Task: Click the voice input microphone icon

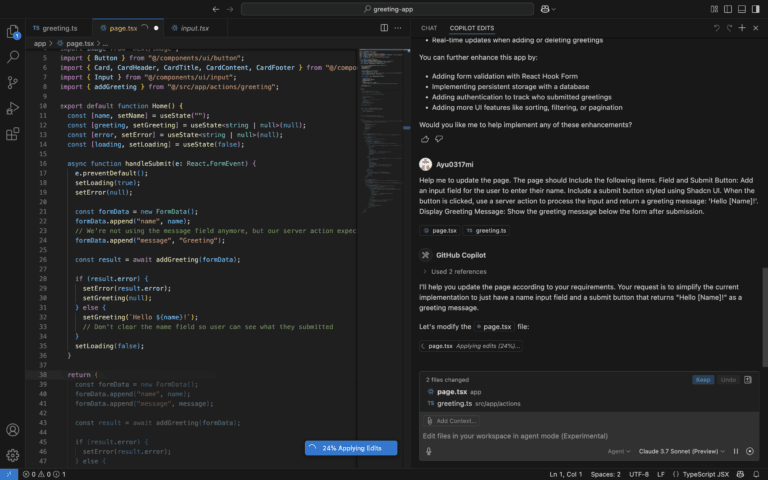Action: 428,452
